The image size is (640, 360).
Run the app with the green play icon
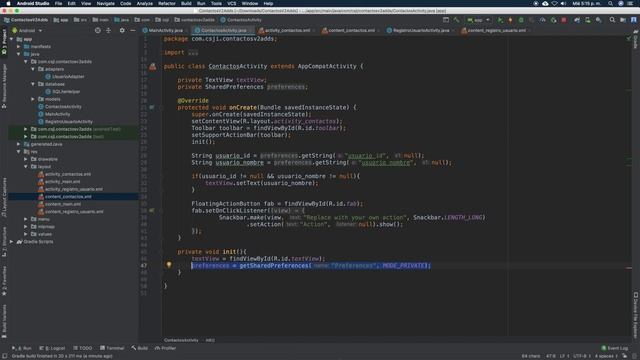500,20
